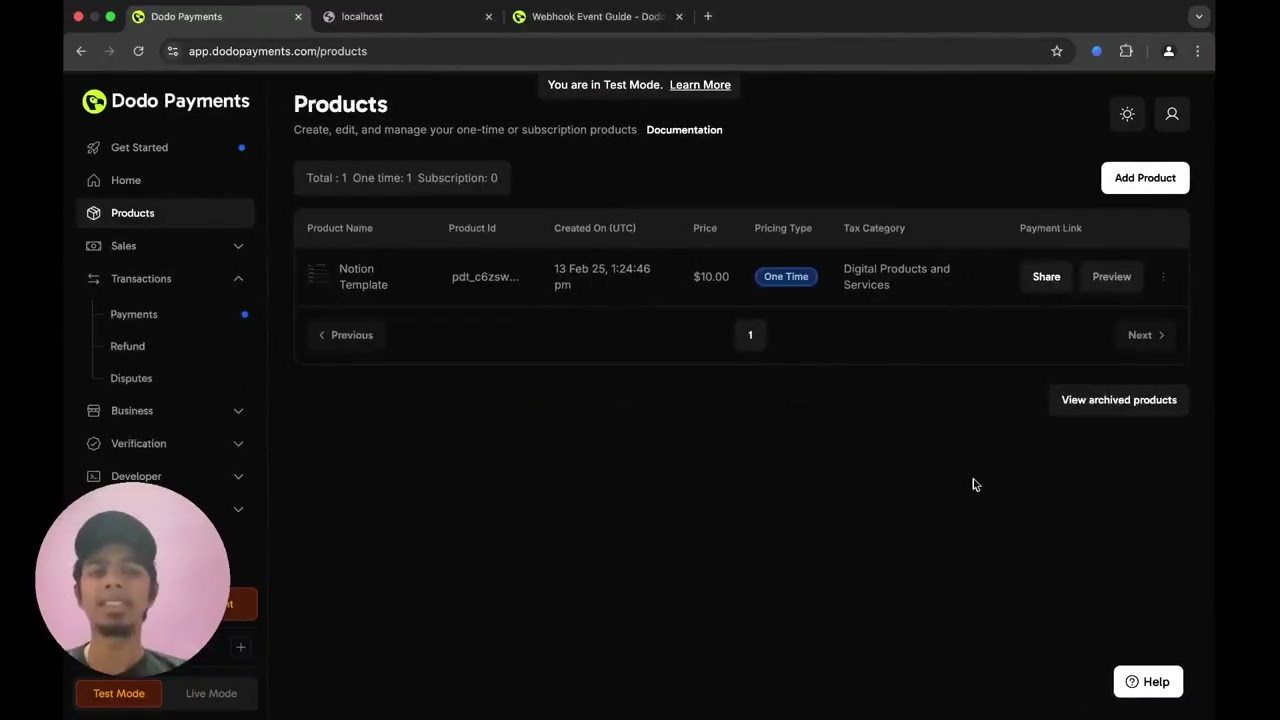
Task: Click the Verification badge icon
Action: pos(93,444)
